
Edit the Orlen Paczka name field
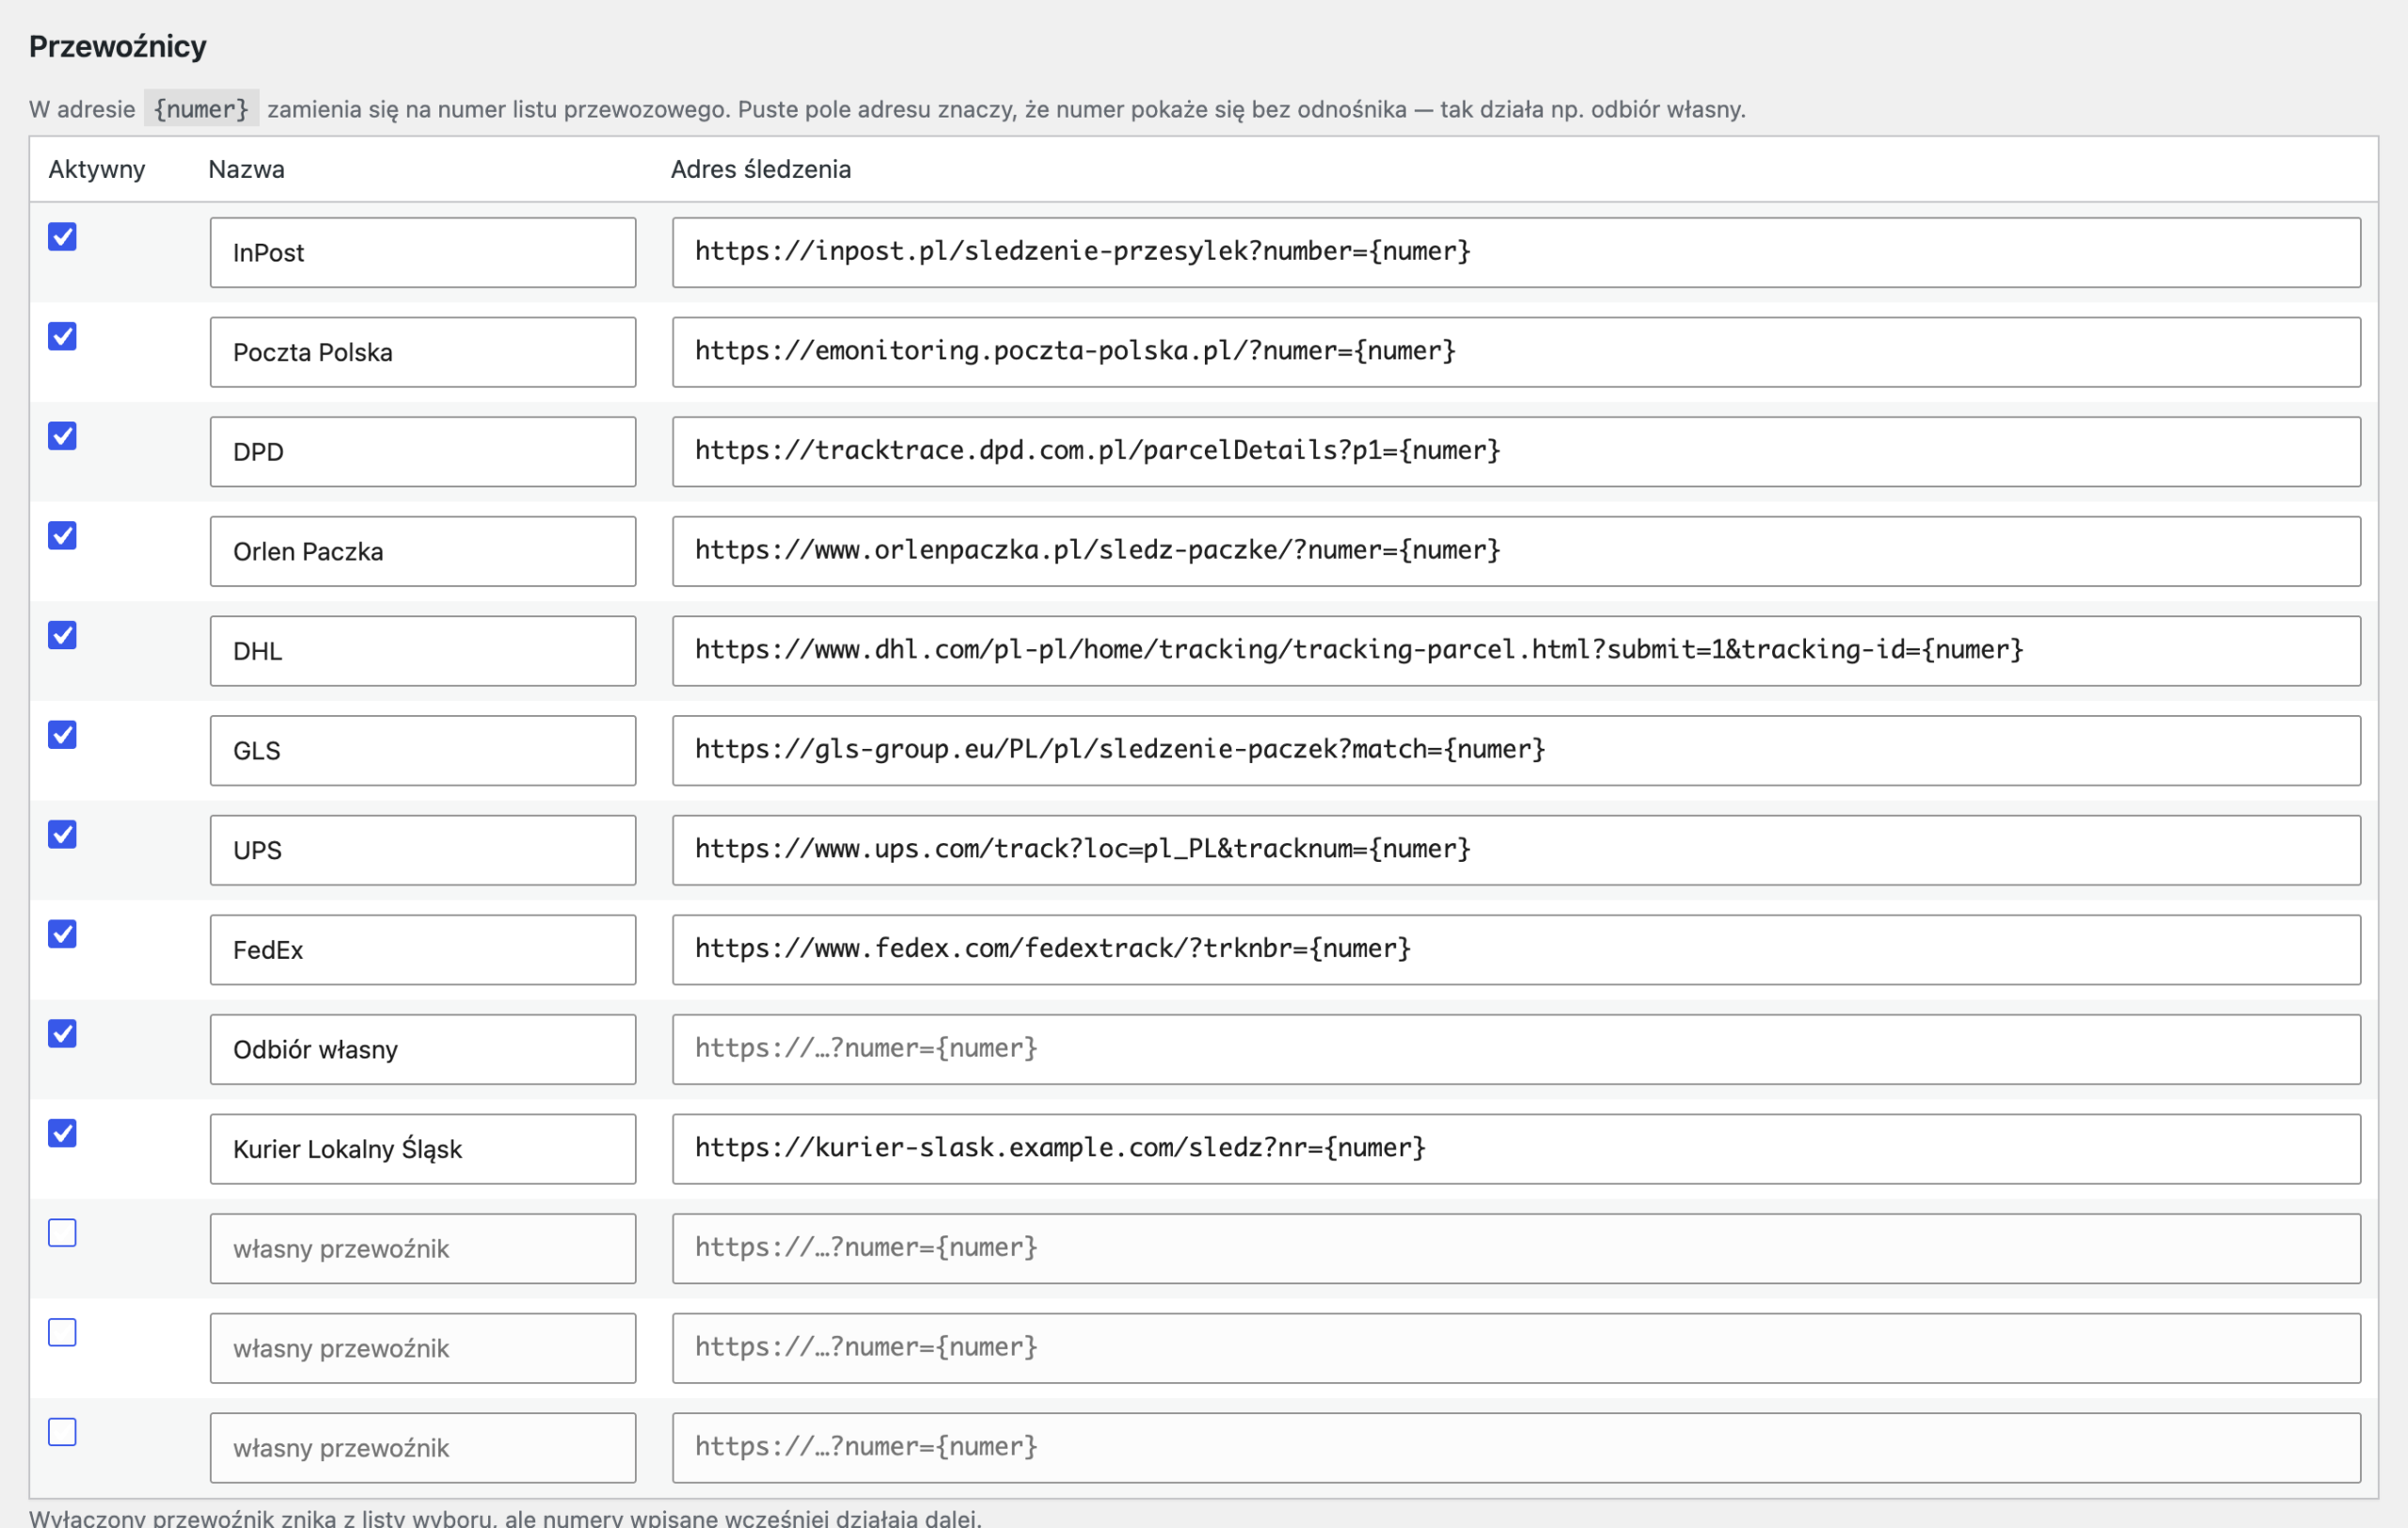tap(423, 552)
